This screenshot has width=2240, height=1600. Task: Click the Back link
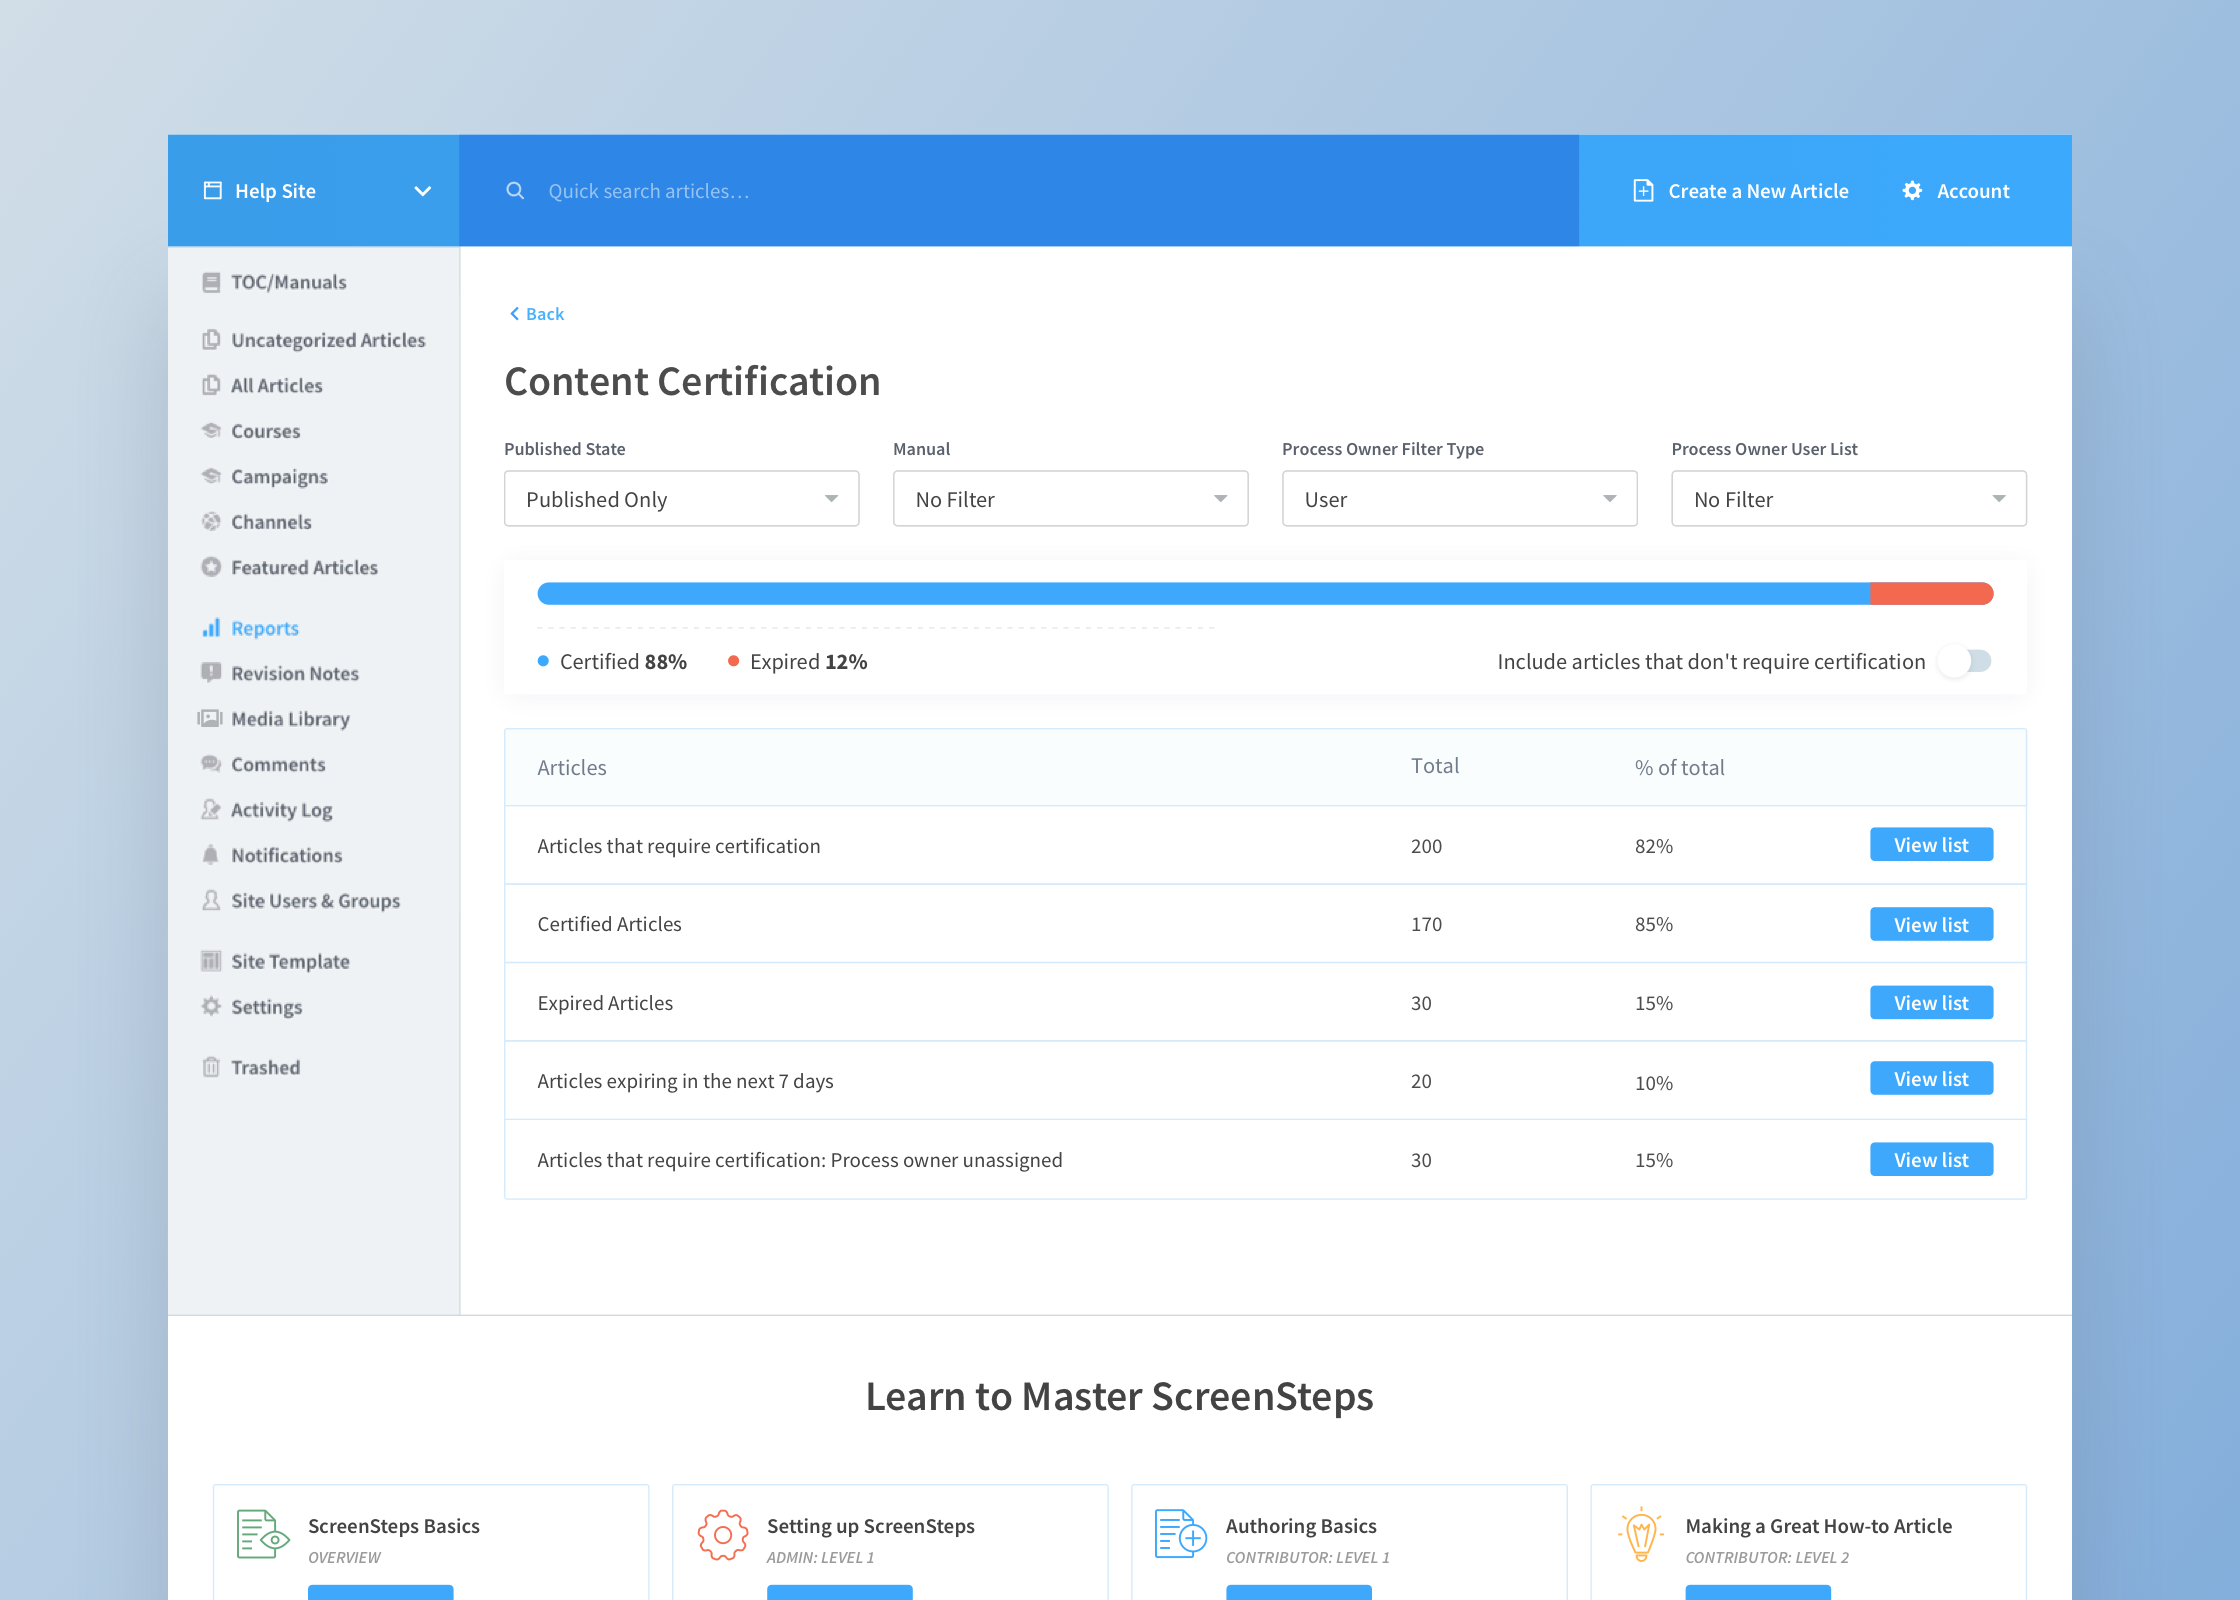click(538, 314)
